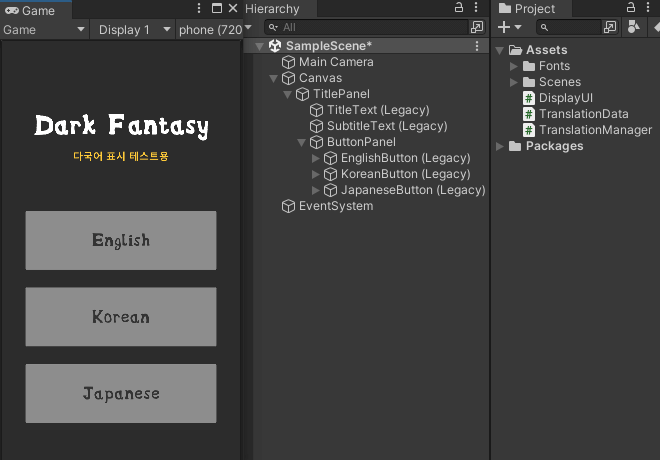Viewport: 660px width, 460px height.
Task: Open the Game view mode dropdown
Action: (44, 29)
